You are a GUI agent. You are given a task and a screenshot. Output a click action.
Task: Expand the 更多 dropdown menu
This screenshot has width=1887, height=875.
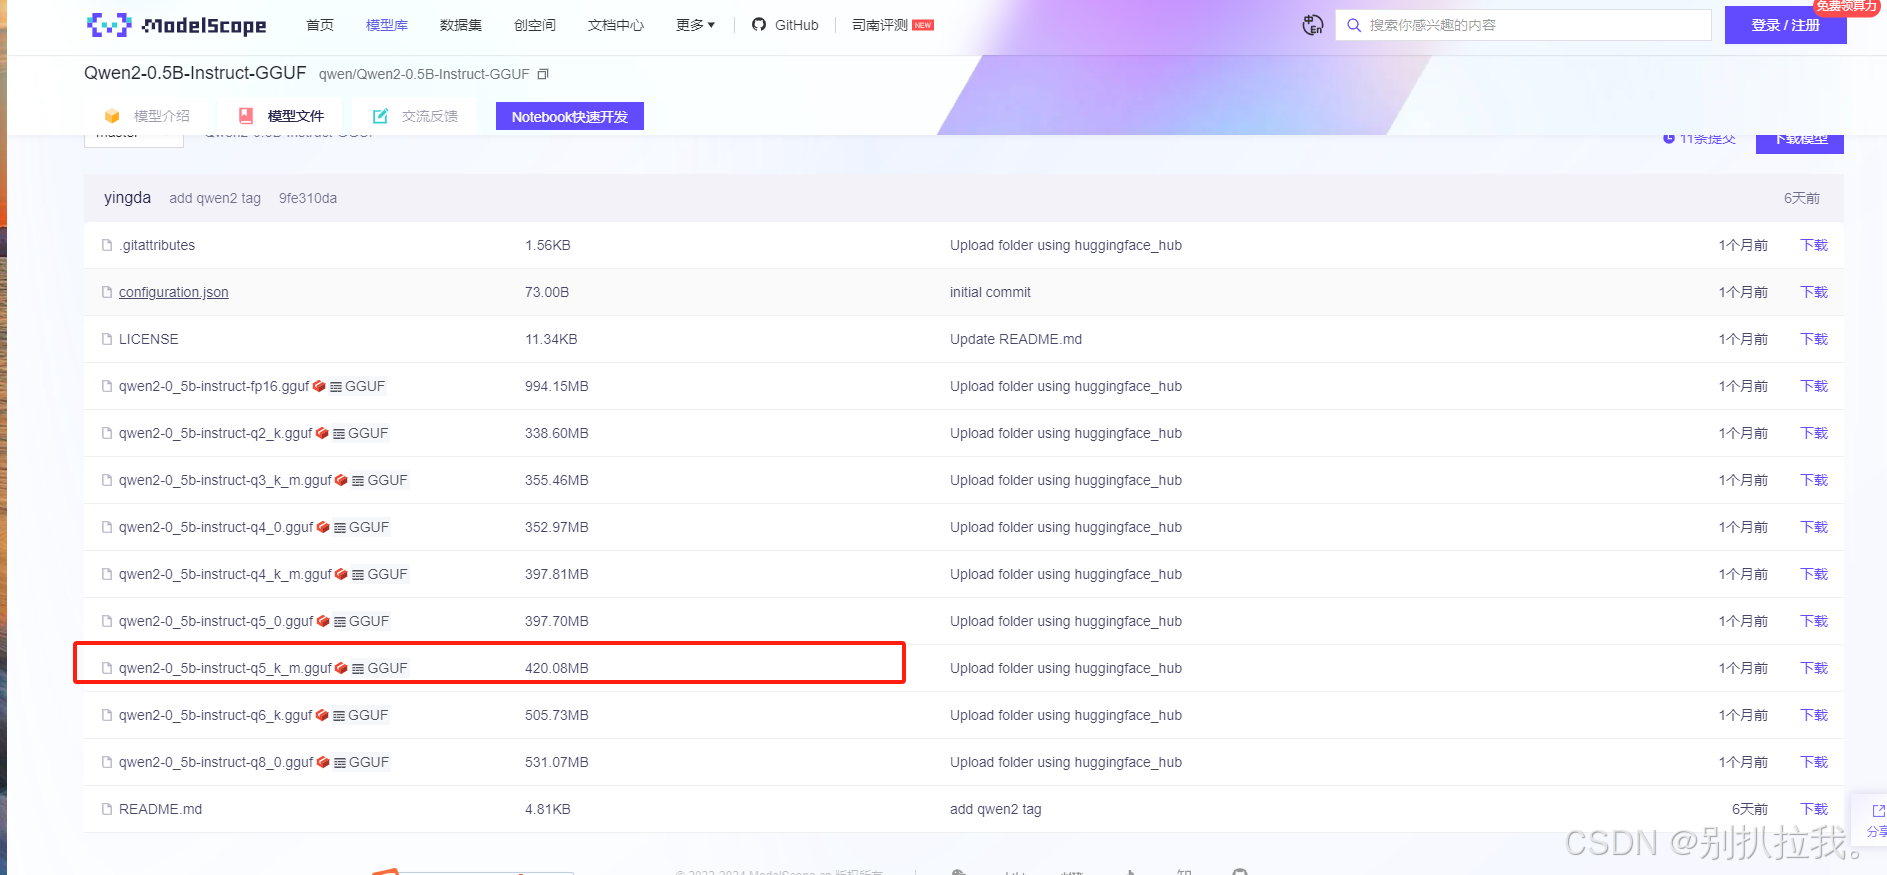[x=695, y=25]
